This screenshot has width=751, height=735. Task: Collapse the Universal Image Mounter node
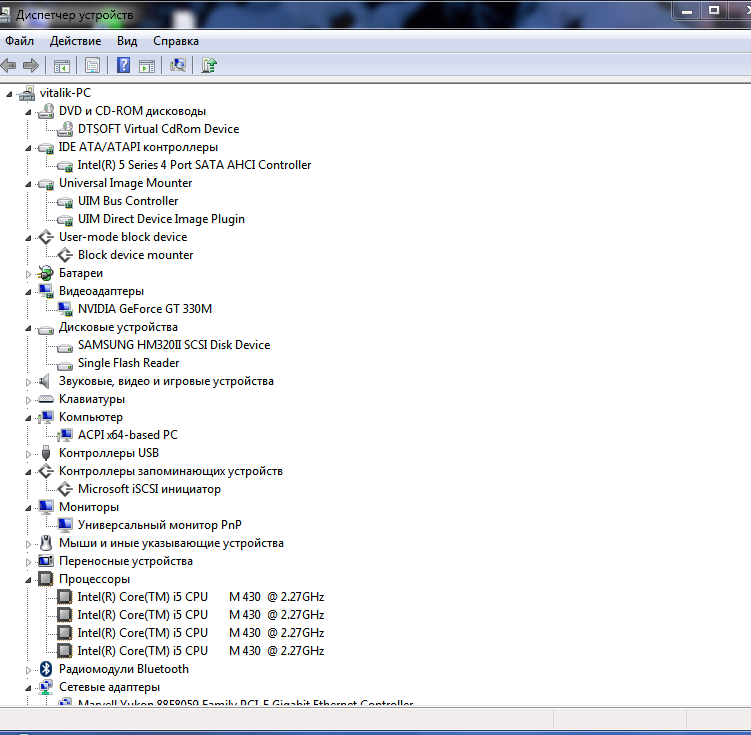[x=28, y=184]
